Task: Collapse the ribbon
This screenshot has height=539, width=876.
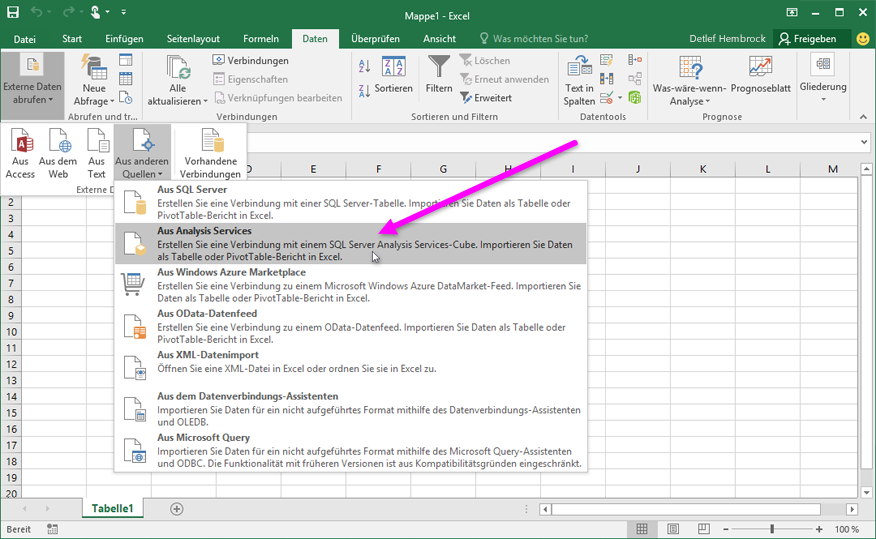Action: (x=863, y=117)
